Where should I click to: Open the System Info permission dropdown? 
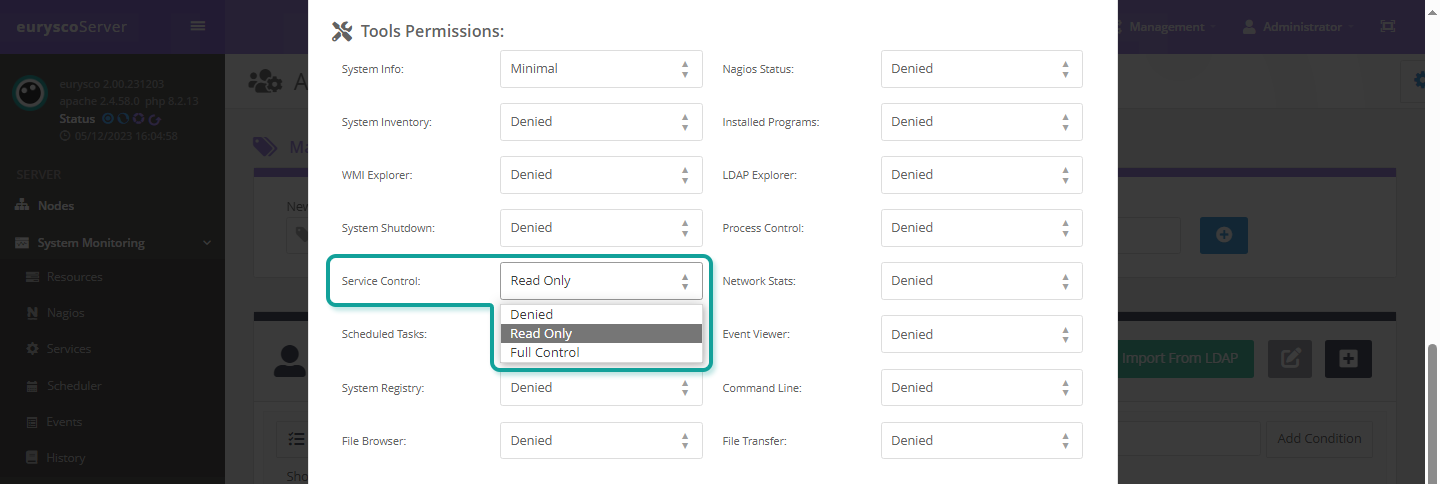[601, 69]
